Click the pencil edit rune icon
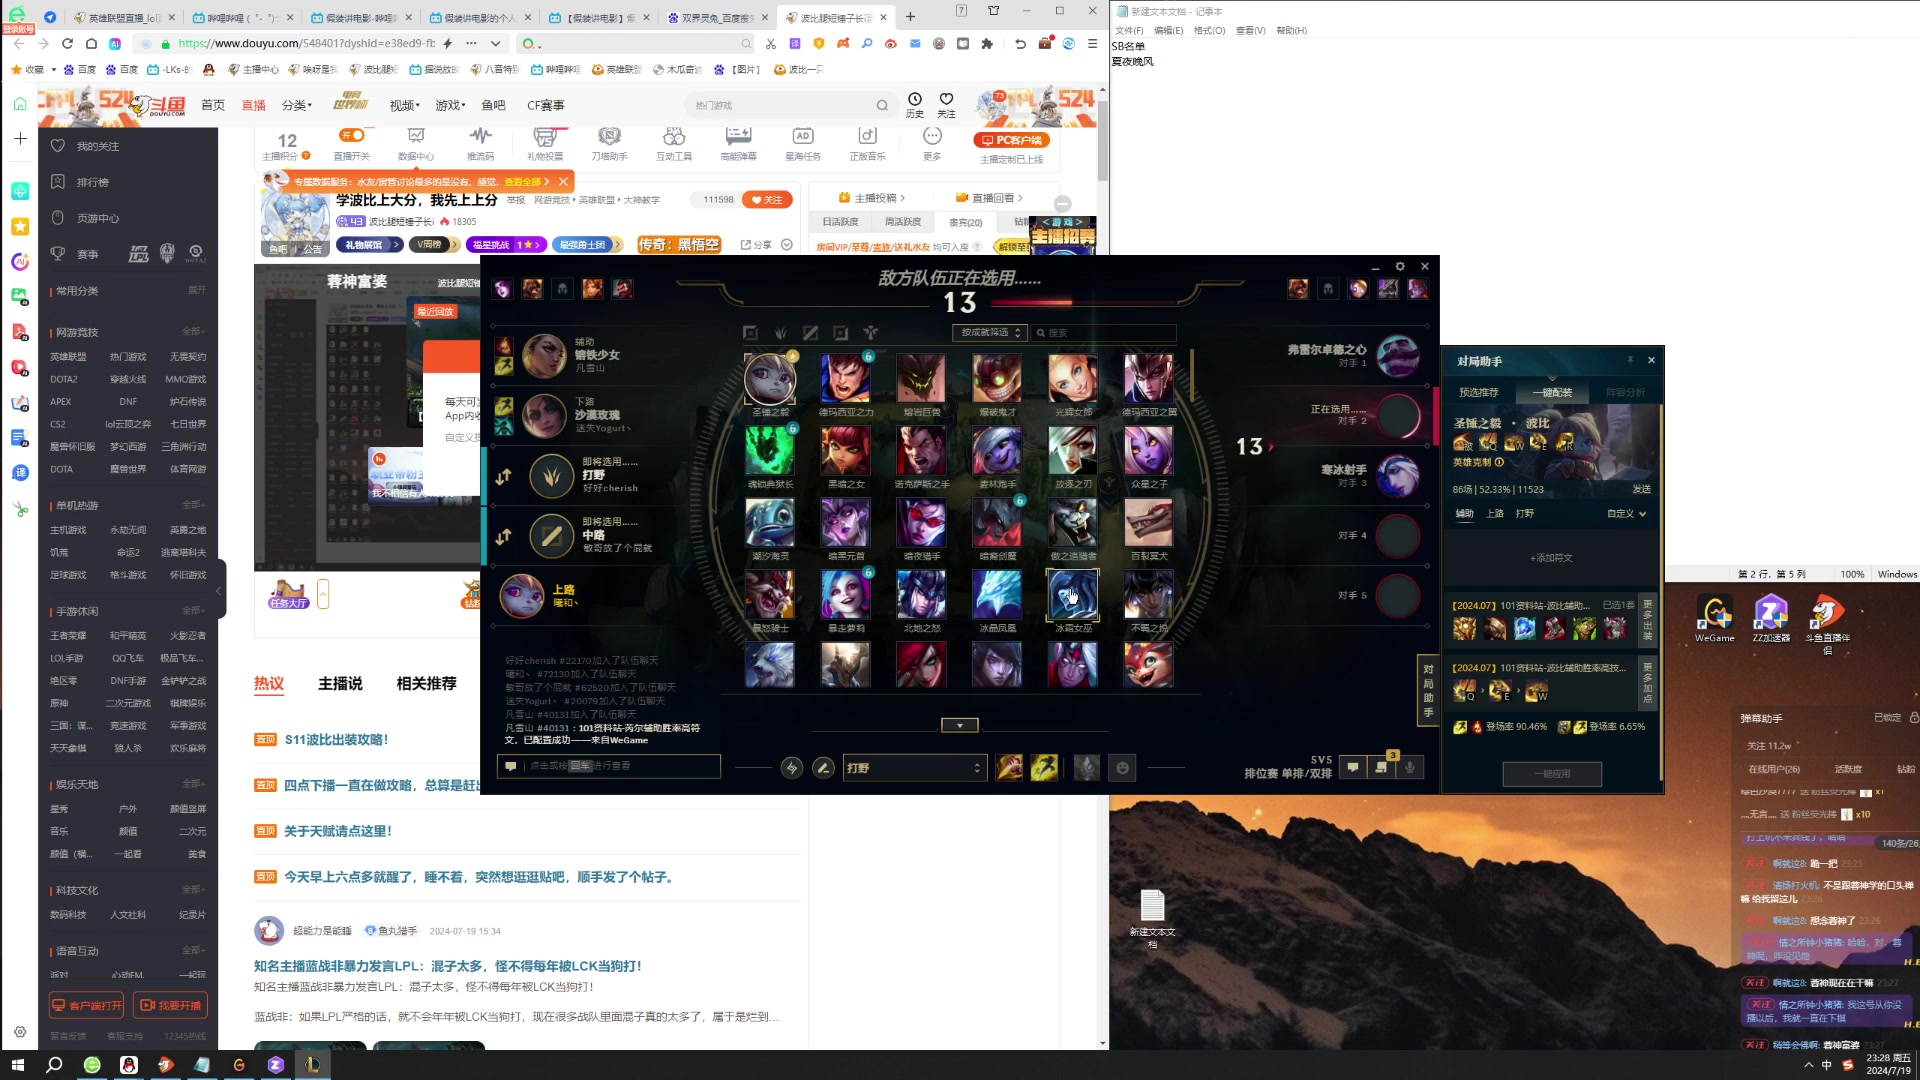Screen dimensions: 1920x1080 point(823,768)
